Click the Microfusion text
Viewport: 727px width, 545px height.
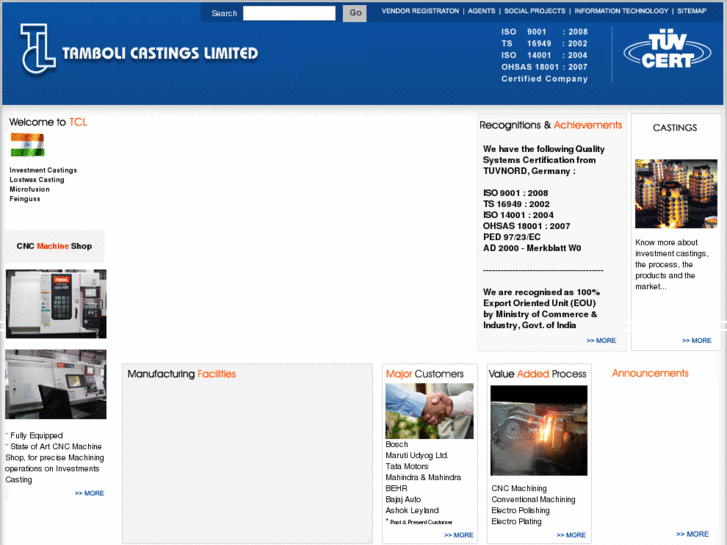pyautogui.click(x=29, y=189)
